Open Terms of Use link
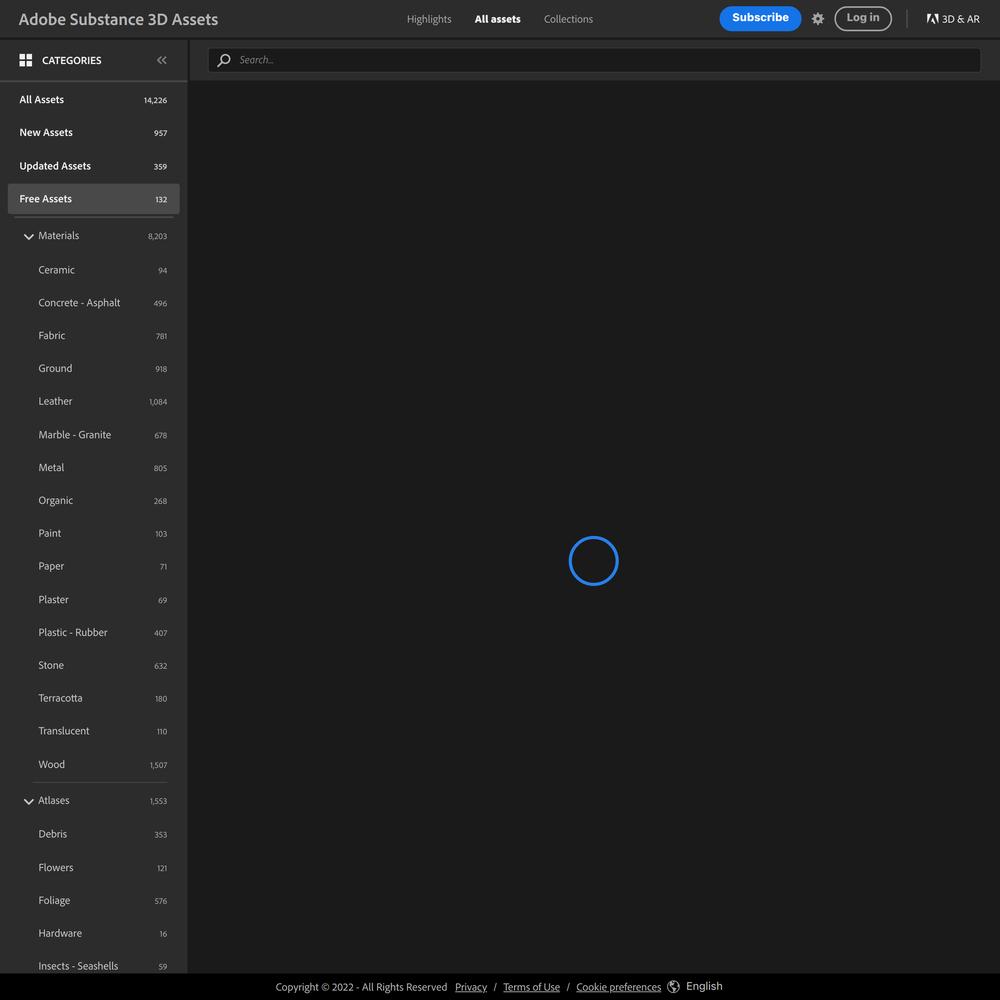This screenshot has height=1000, width=1000. coord(531,987)
